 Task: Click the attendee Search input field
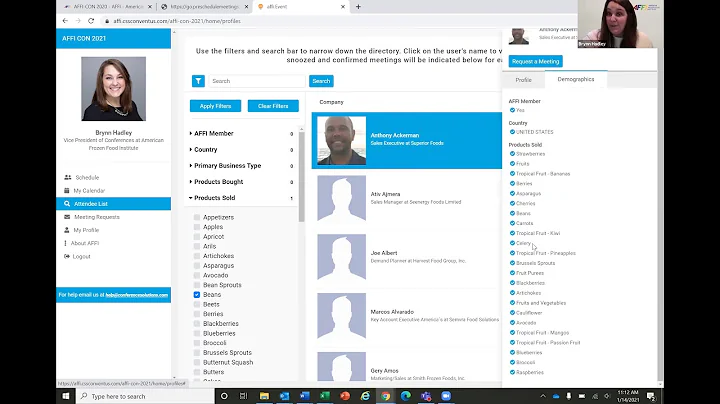[257, 81]
